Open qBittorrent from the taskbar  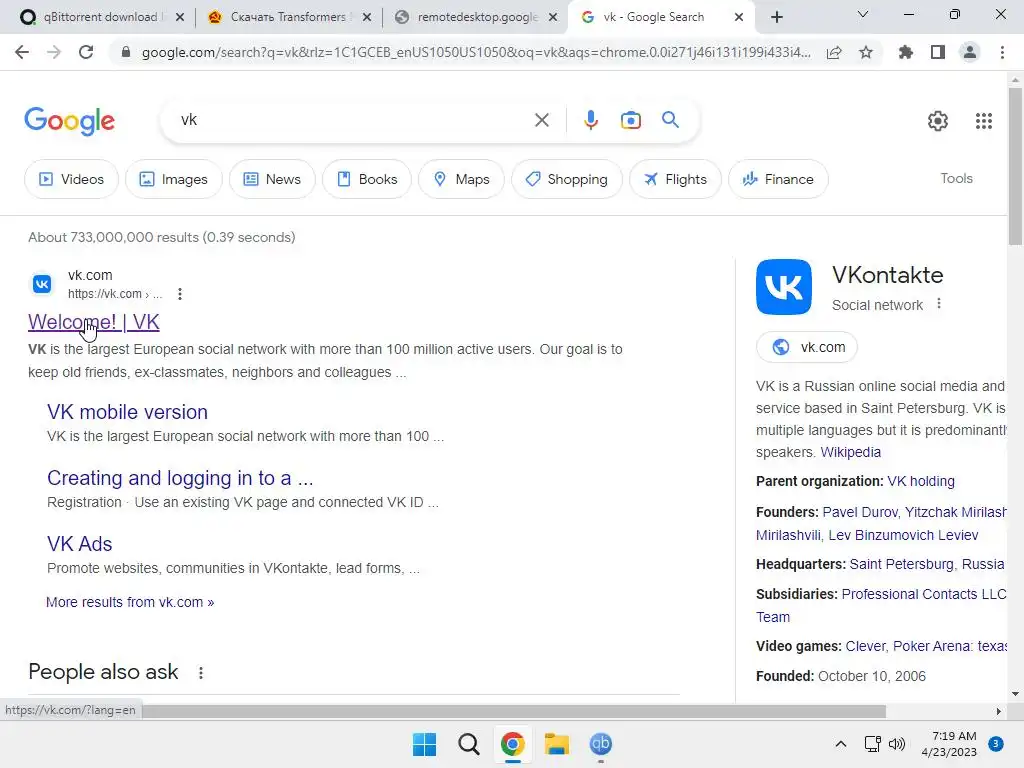coord(601,743)
